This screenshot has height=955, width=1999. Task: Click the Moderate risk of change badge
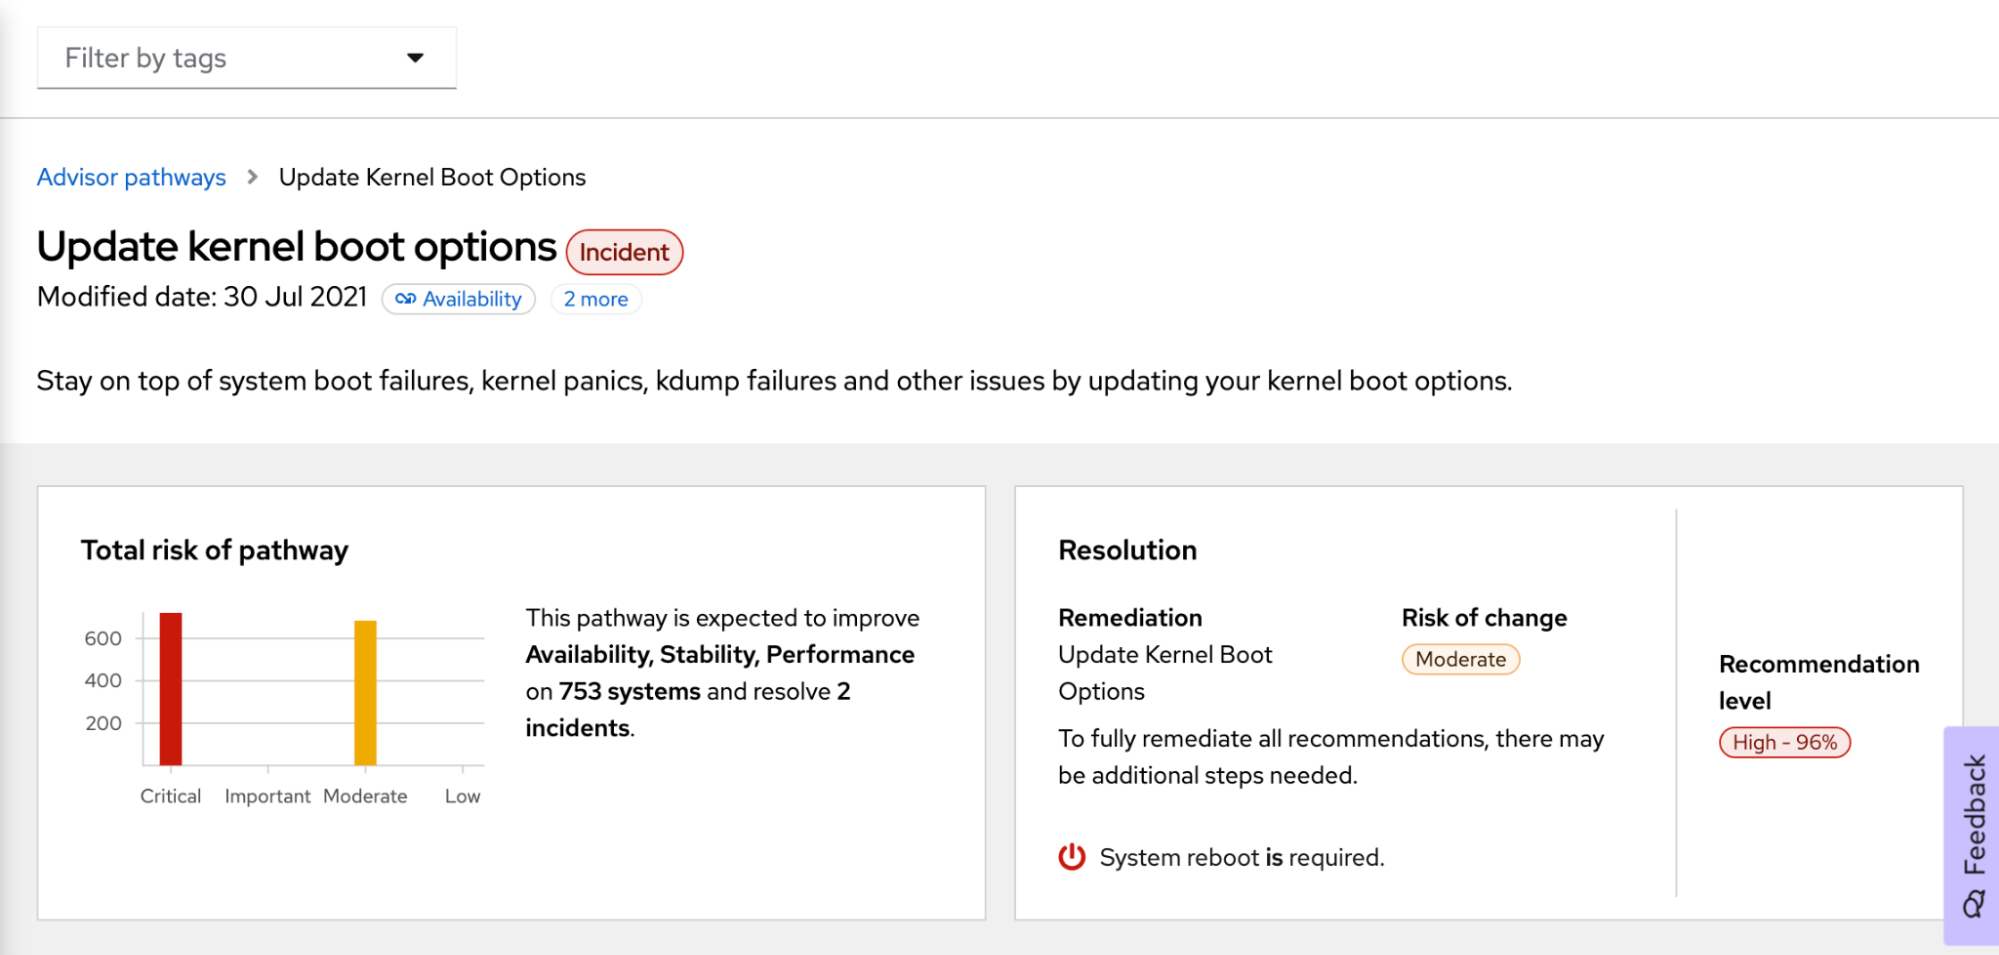pos(1460,660)
